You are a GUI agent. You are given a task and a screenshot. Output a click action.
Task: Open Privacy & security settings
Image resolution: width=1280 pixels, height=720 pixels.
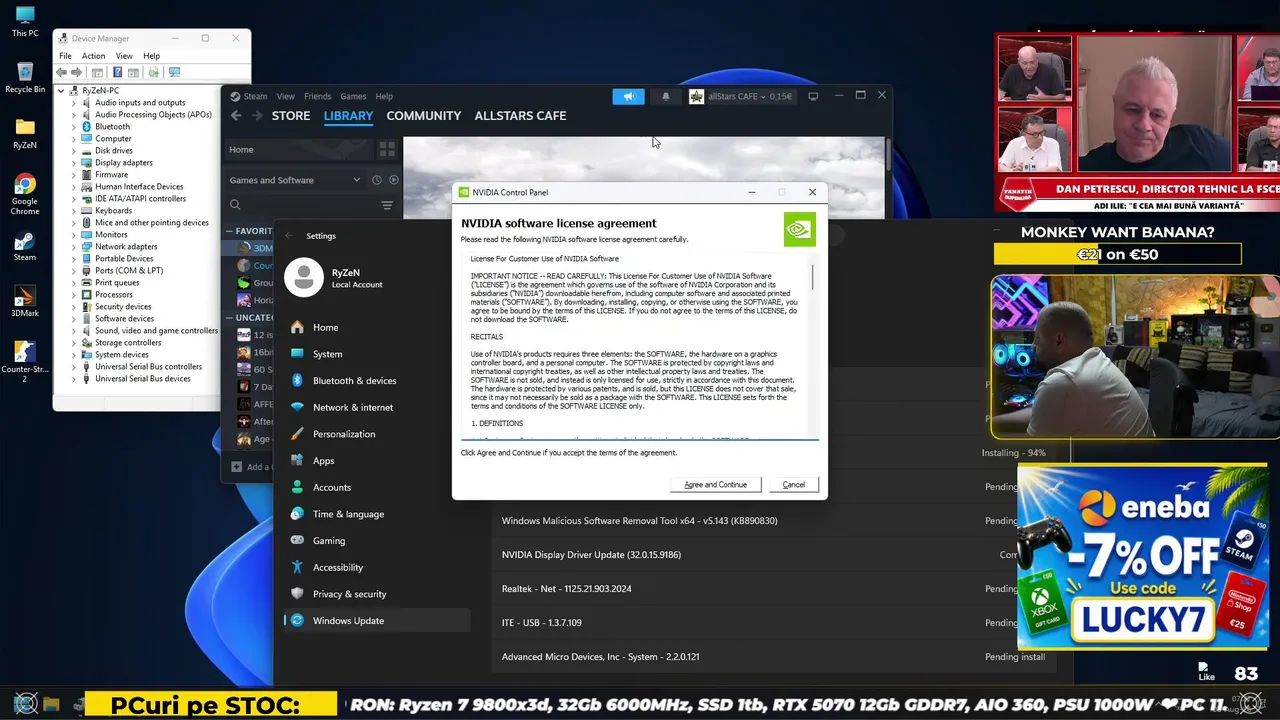(376, 594)
